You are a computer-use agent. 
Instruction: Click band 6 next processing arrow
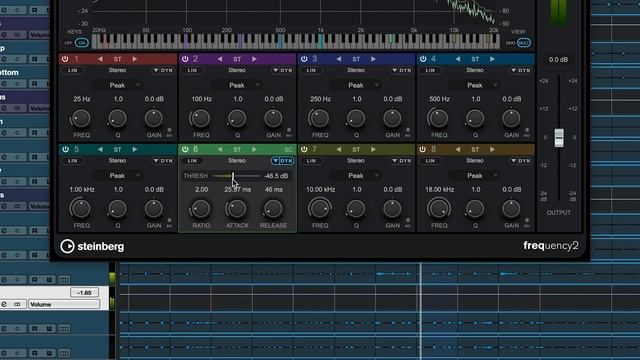click(254, 149)
